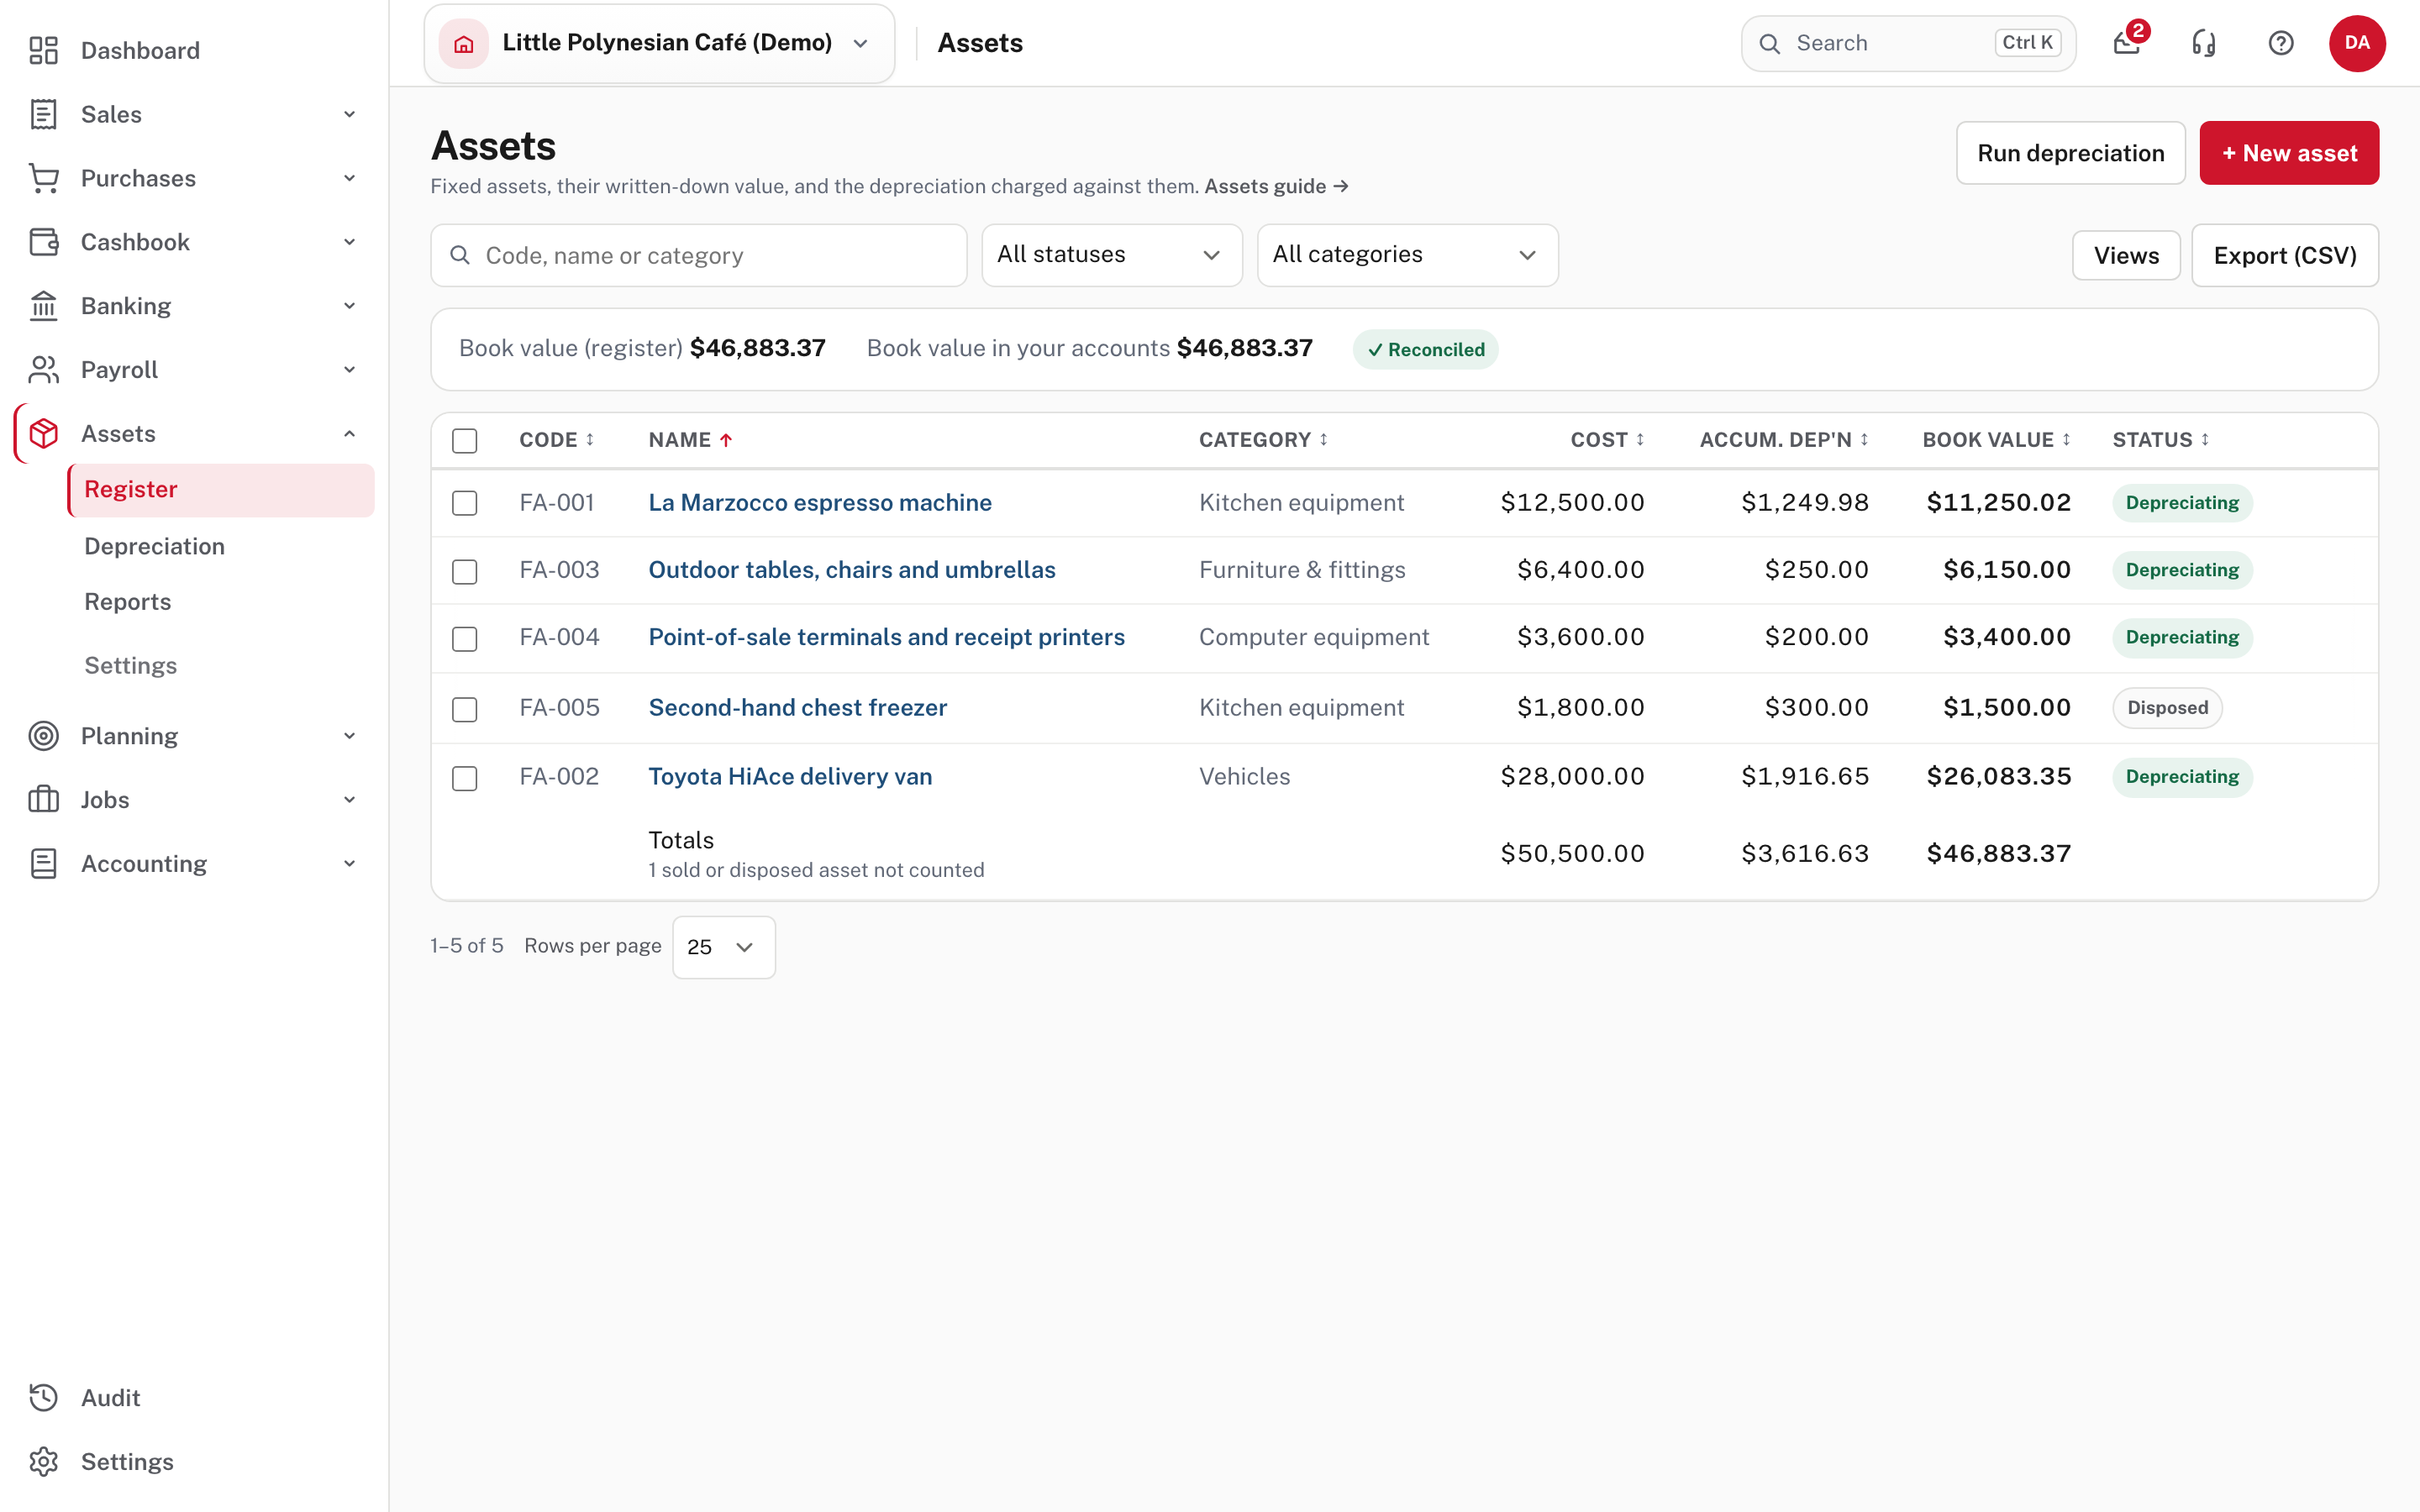
Task: Click the support headset icon
Action: 2204,43
